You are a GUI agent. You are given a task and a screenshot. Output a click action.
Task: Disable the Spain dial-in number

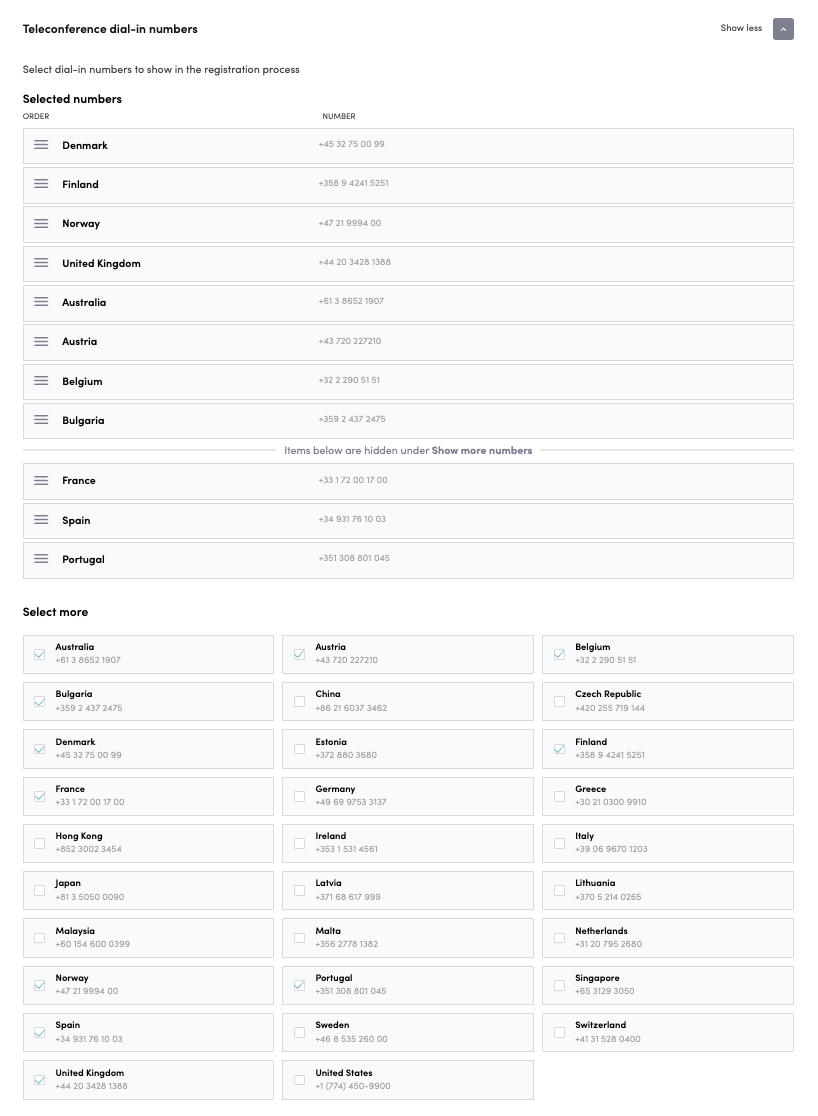(39, 1032)
